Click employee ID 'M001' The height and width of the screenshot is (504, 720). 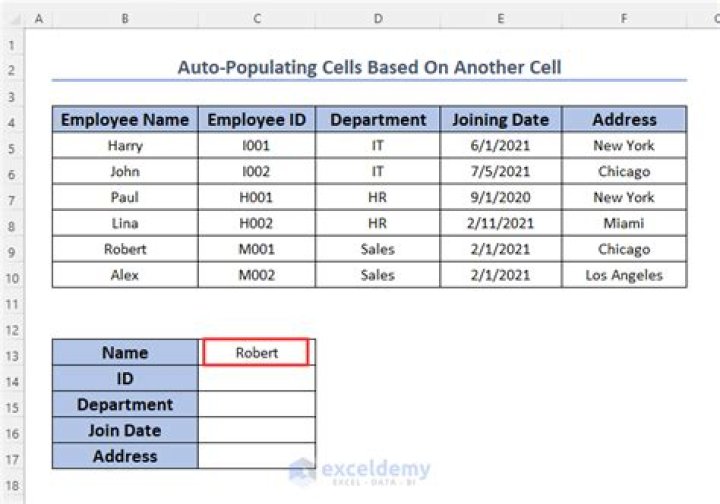(257, 249)
